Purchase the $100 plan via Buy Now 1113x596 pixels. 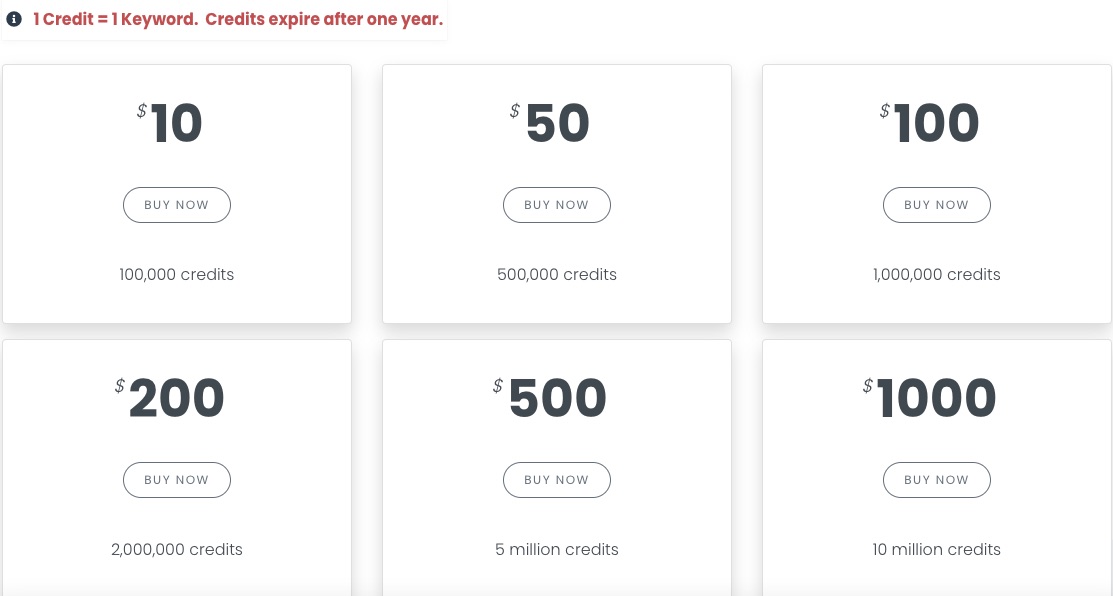click(936, 205)
